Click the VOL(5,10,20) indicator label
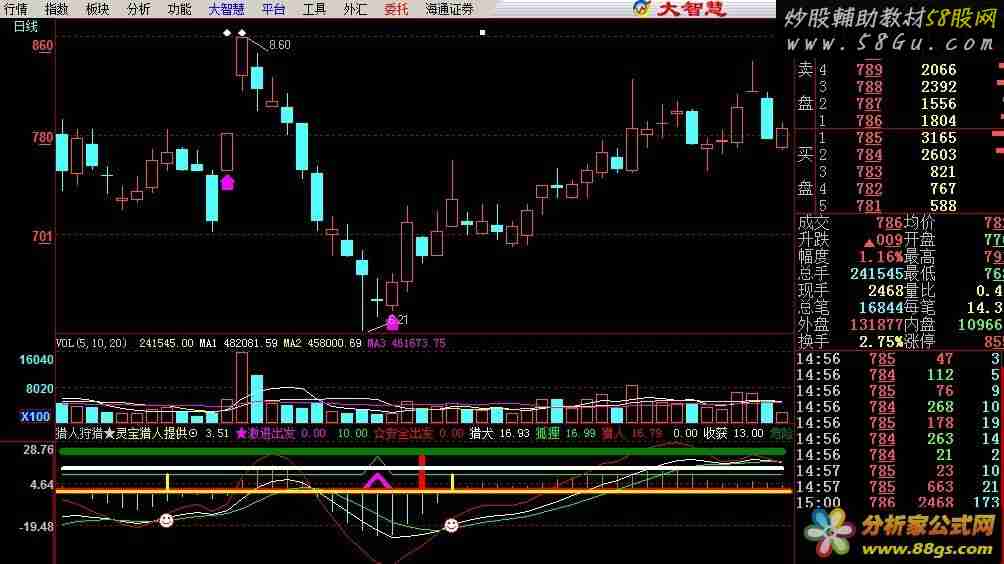This screenshot has height=564, width=1004. tap(92, 343)
